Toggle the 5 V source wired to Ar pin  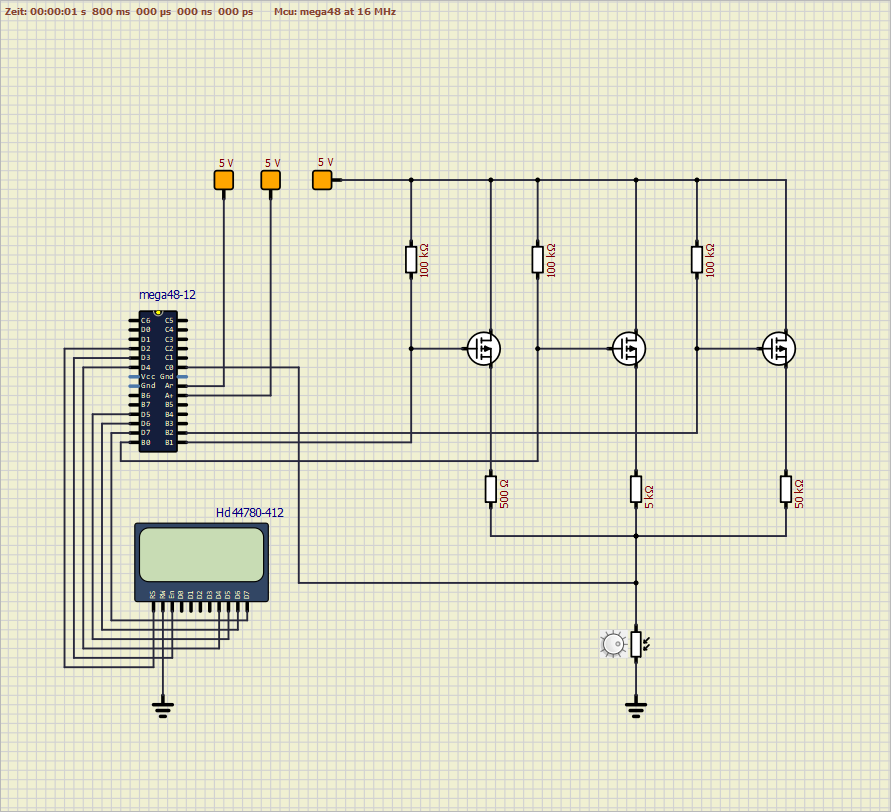click(223, 180)
